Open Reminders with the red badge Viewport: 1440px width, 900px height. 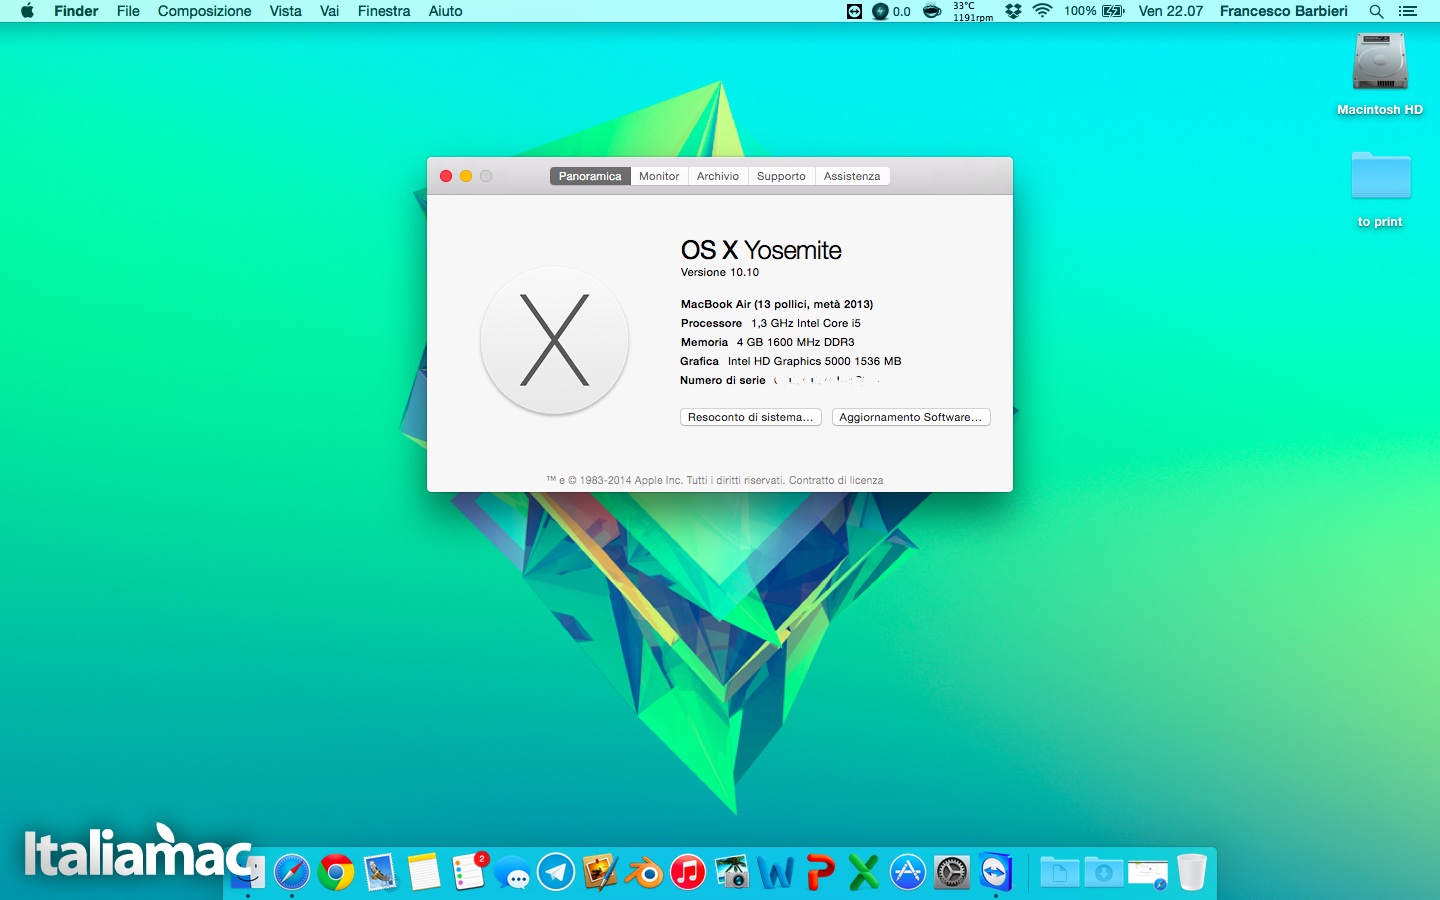(x=468, y=872)
